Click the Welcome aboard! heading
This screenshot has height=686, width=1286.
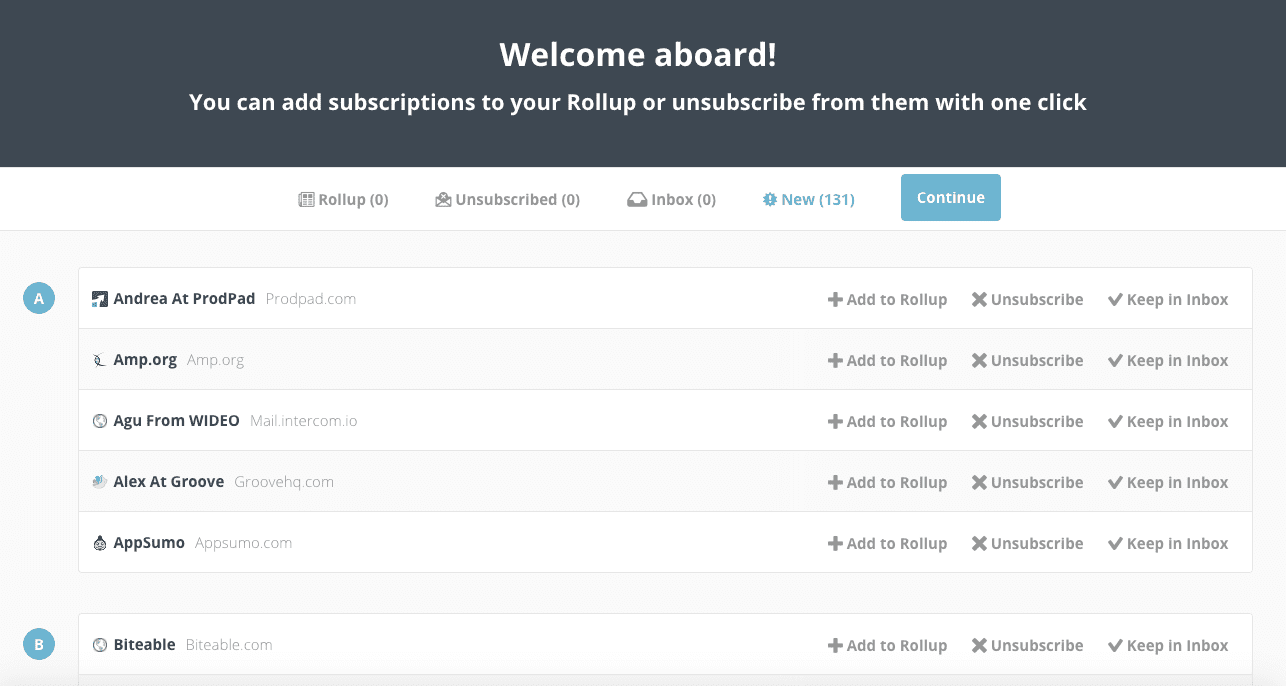(x=638, y=54)
